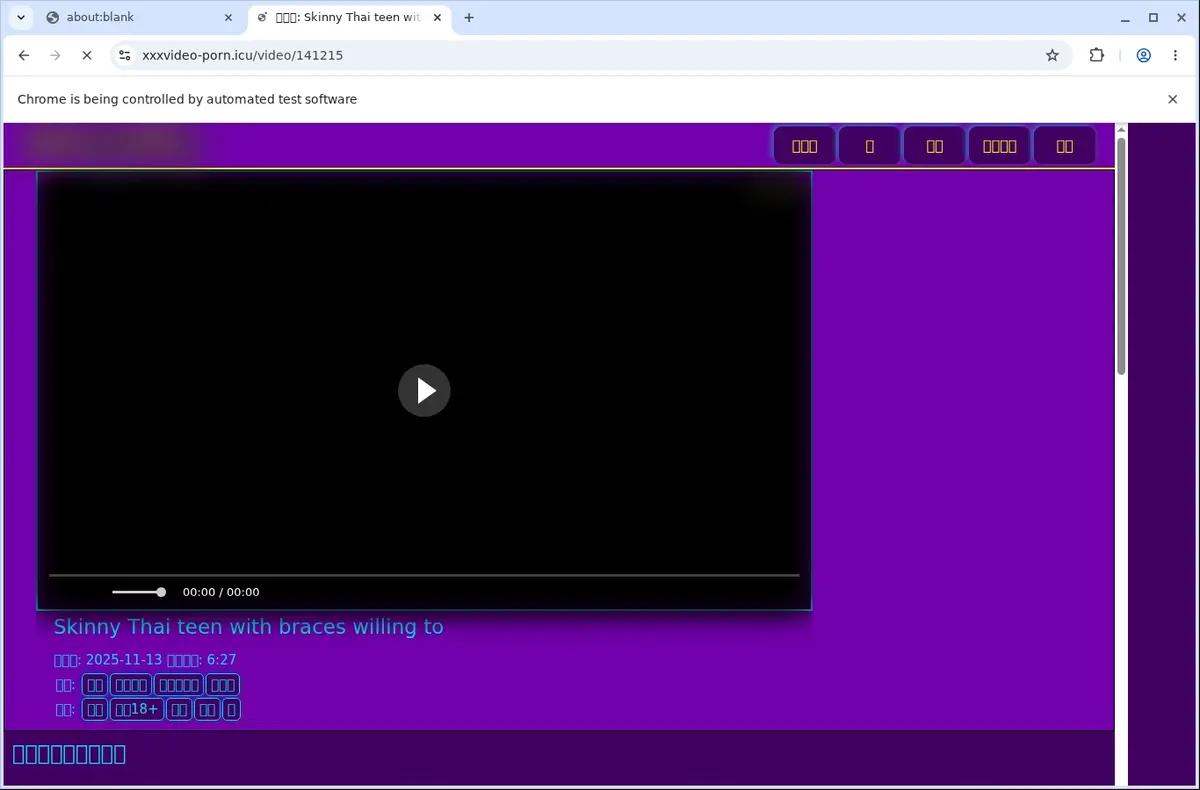Click the scrollbar up arrow
Screen dimensions: 1200x790
coord(1121,129)
